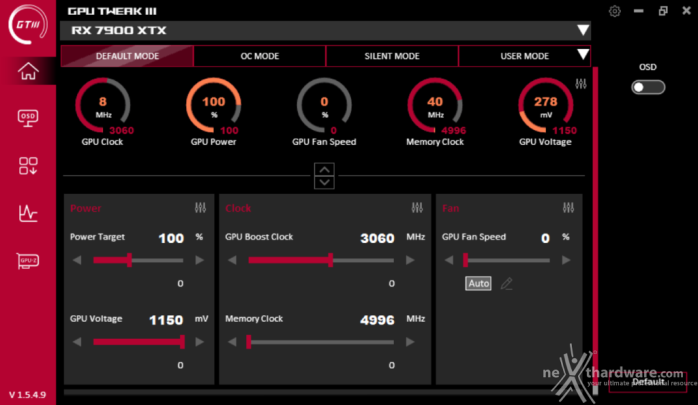Open the OSD settings sidebar icon
The width and height of the screenshot is (698, 405).
coord(28,118)
